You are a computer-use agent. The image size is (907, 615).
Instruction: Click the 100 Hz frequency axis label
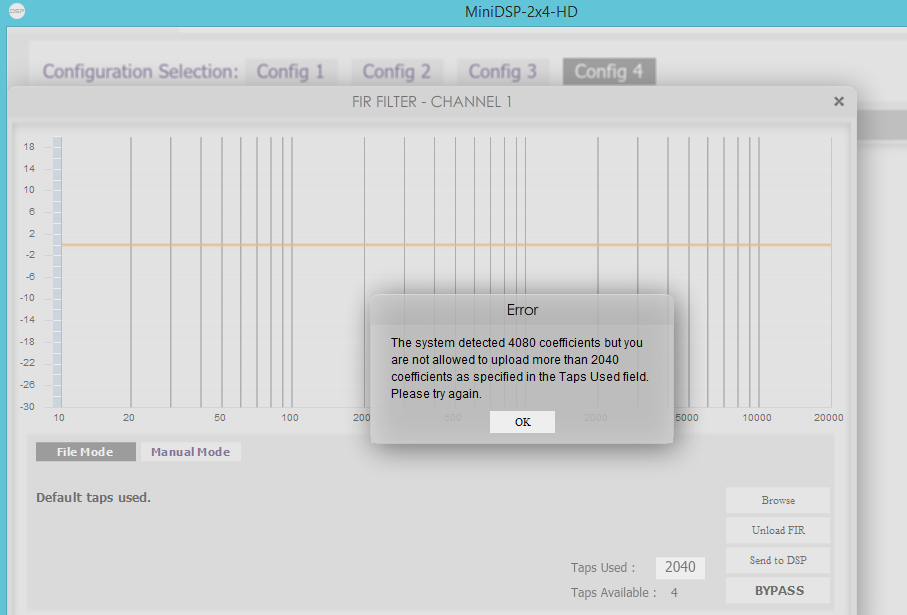click(x=290, y=418)
